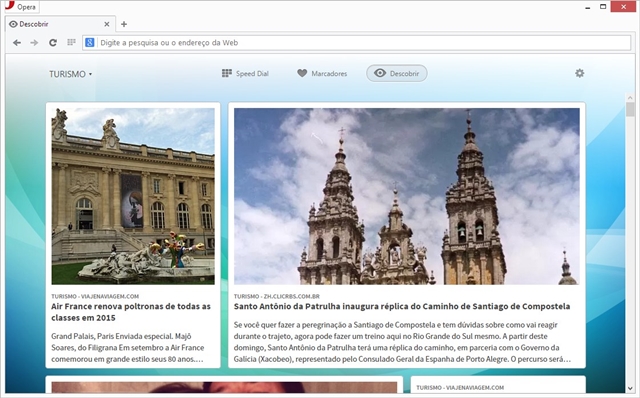
Task: Click the scrollbar up arrow
Action: [630, 98]
